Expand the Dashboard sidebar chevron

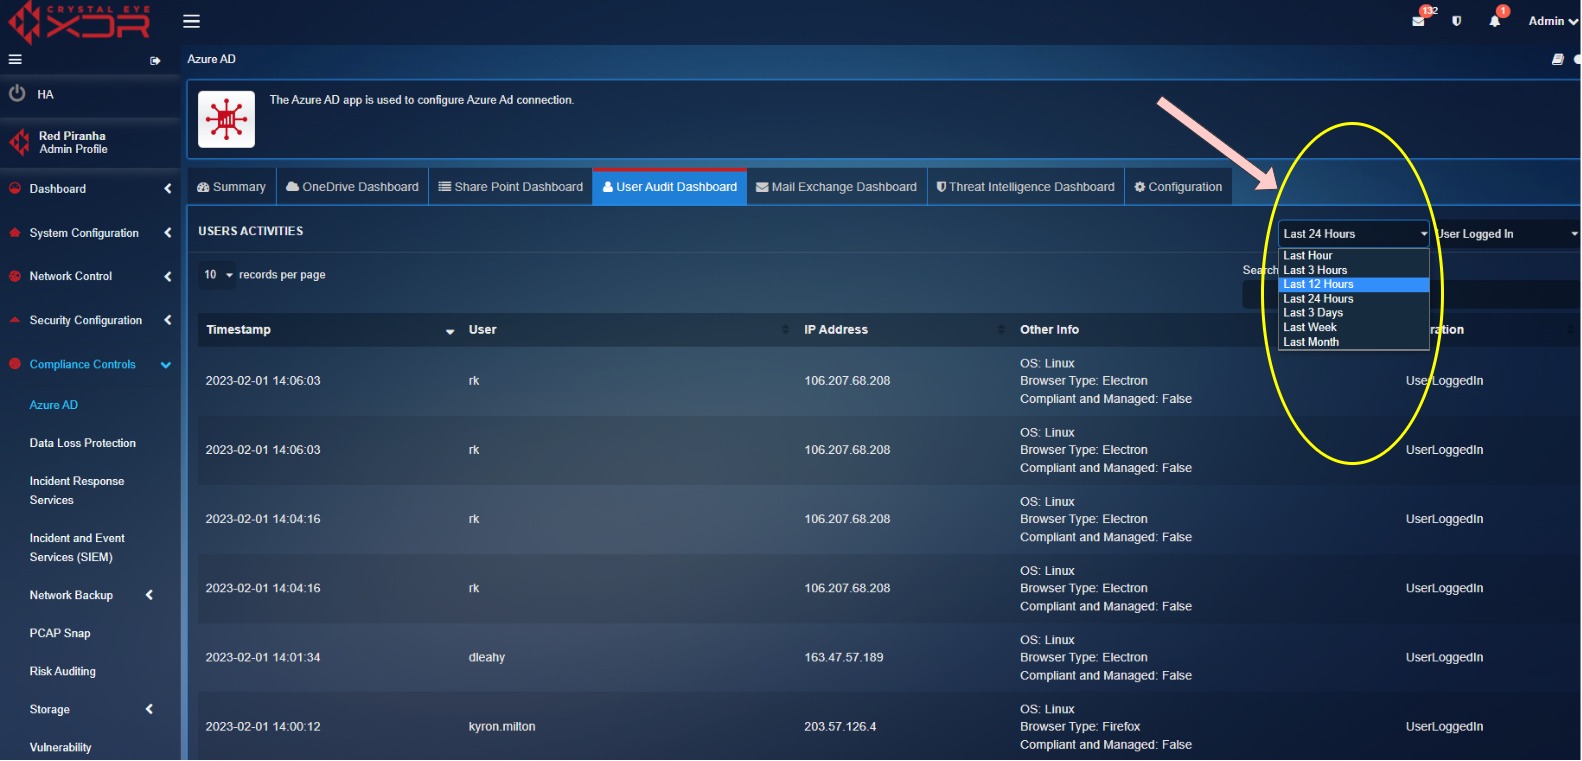pos(167,188)
